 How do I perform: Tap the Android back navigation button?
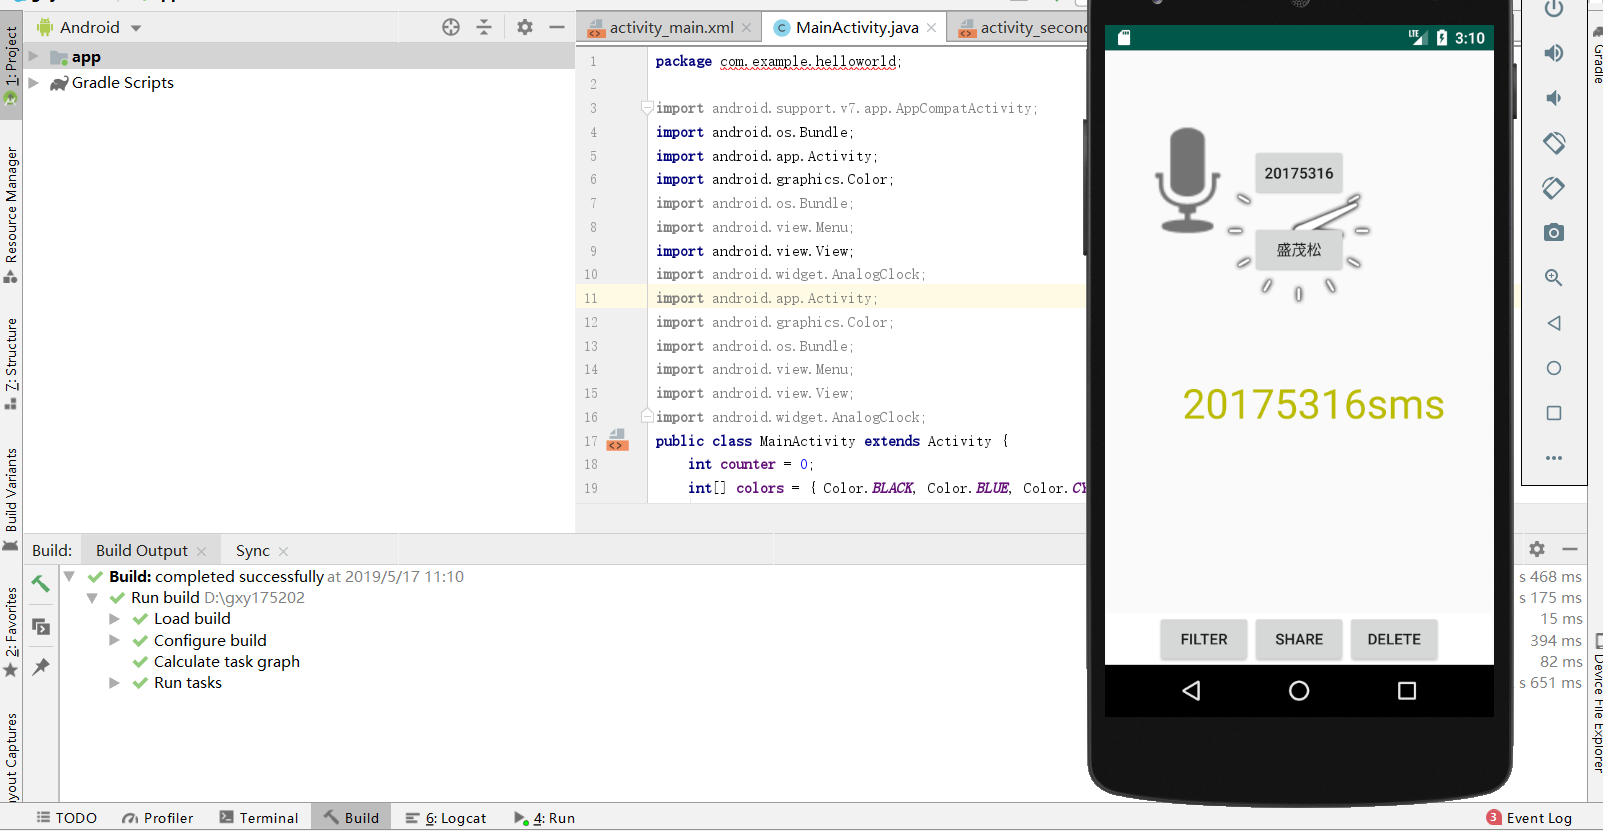1191,691
